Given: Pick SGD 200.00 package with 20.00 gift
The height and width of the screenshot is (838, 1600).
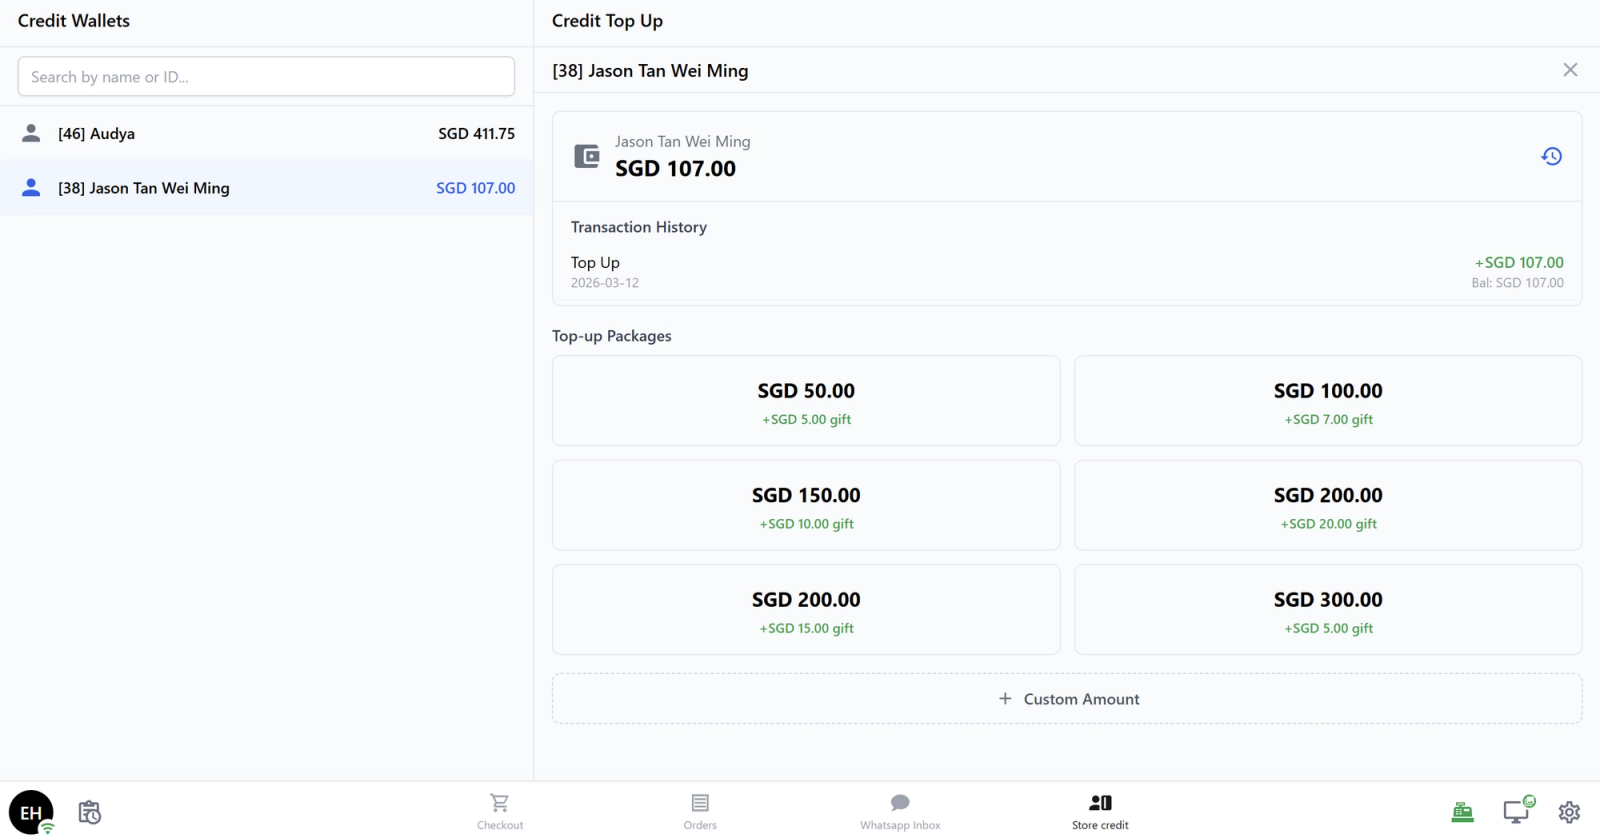Looking at the screenshot, I should (x=1328, y=505).
